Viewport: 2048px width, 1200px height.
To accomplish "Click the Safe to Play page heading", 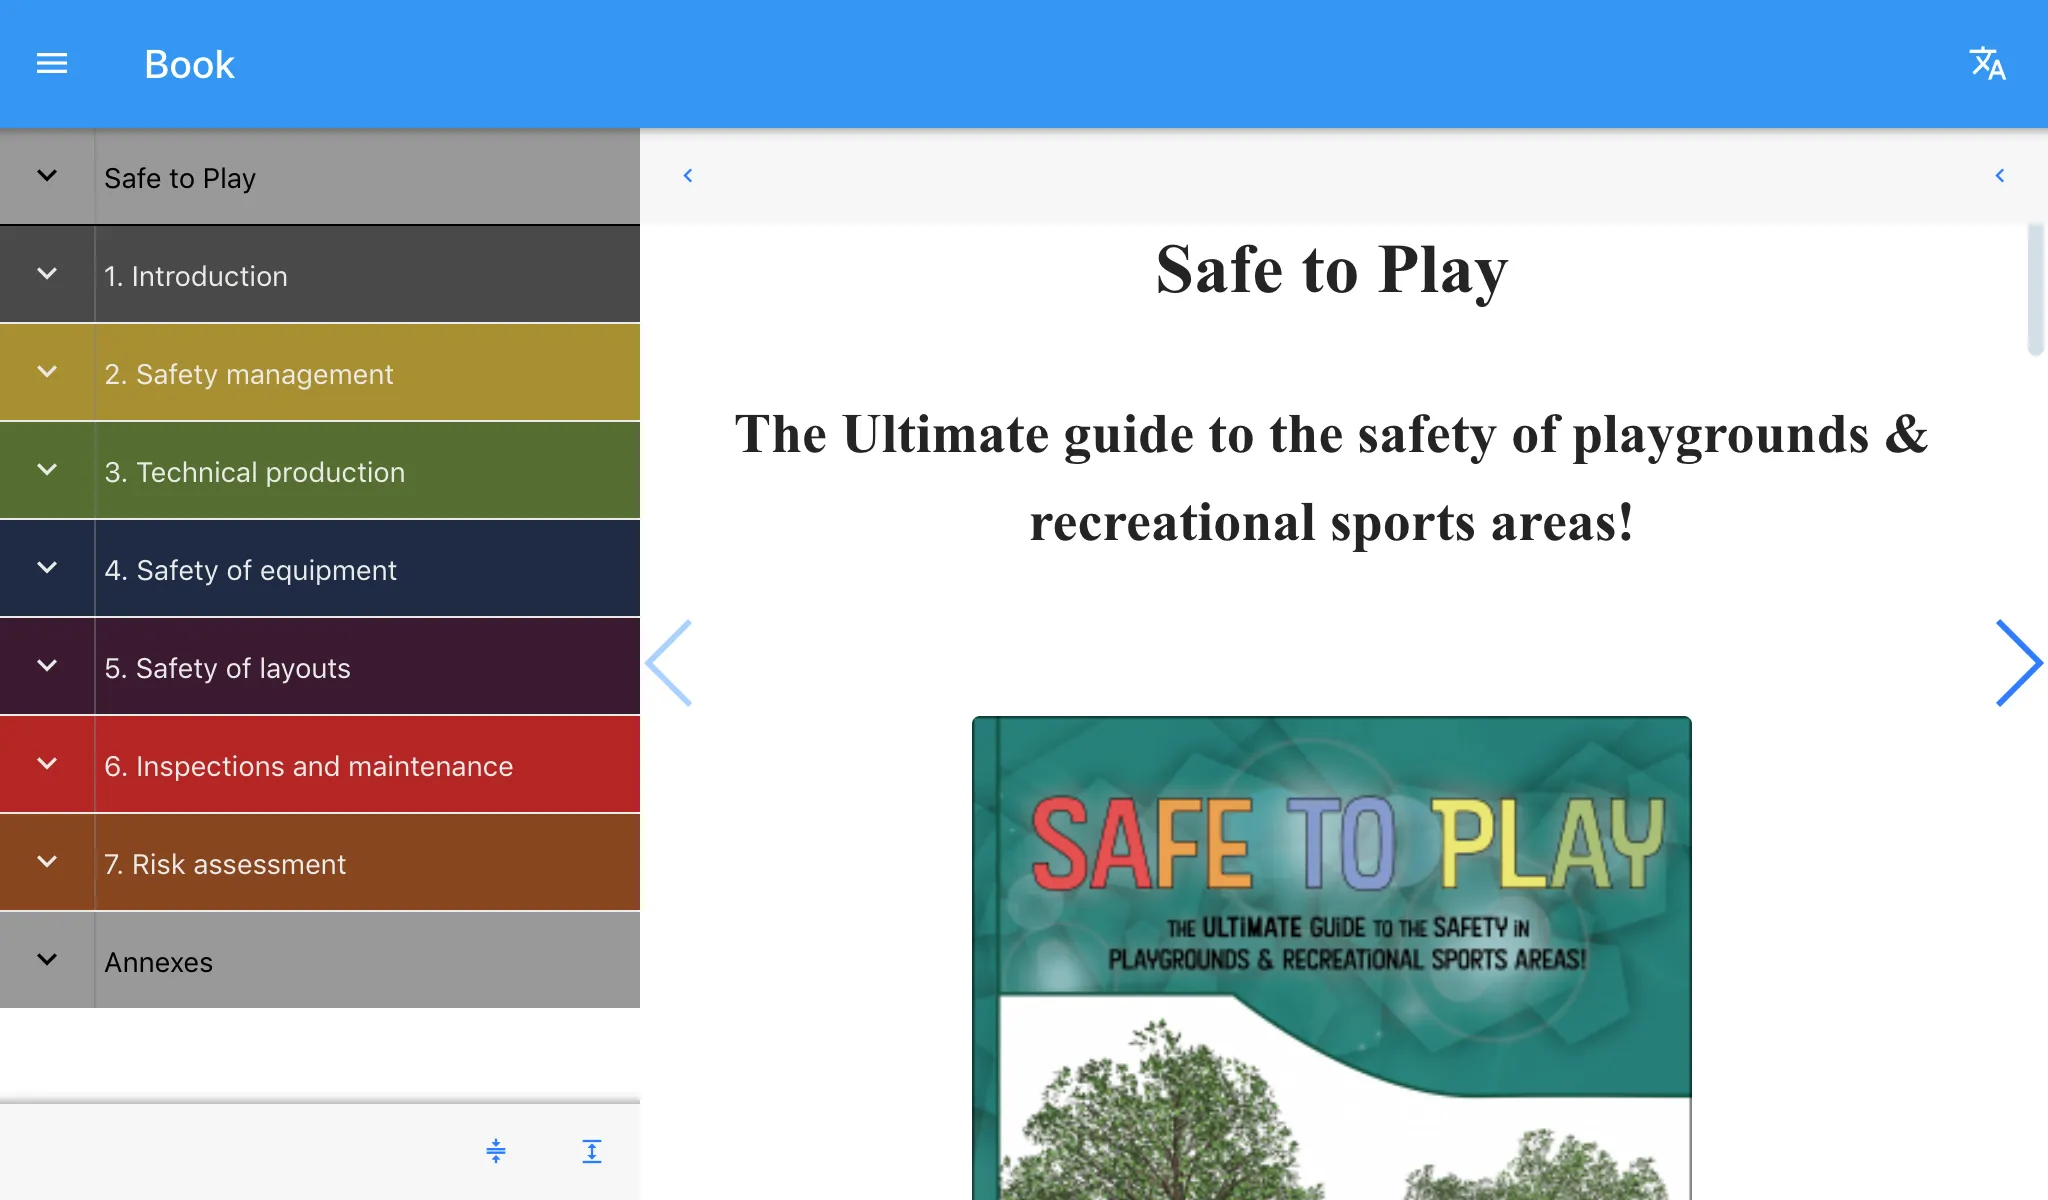I will click(1332, 270).
